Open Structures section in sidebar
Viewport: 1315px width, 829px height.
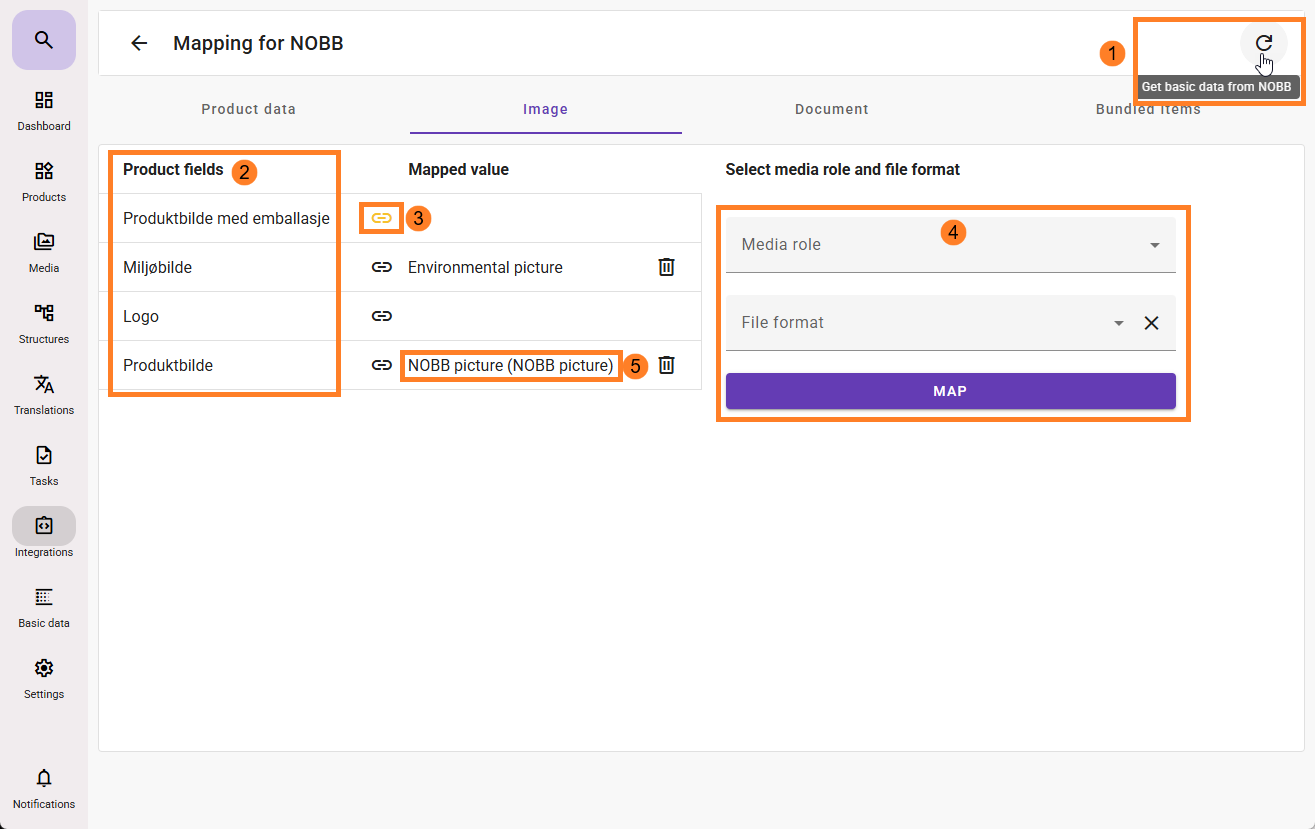click(44, 324)
